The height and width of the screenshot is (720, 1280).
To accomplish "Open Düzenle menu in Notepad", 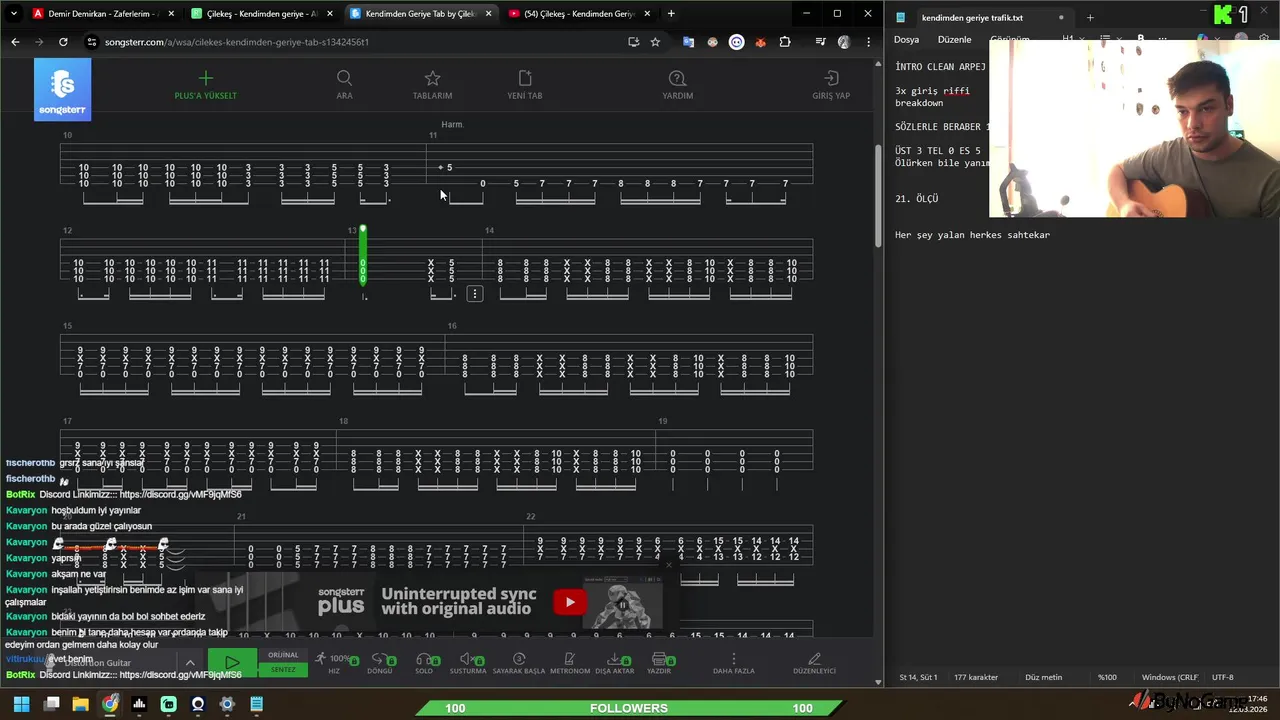I will click(954, 40).
